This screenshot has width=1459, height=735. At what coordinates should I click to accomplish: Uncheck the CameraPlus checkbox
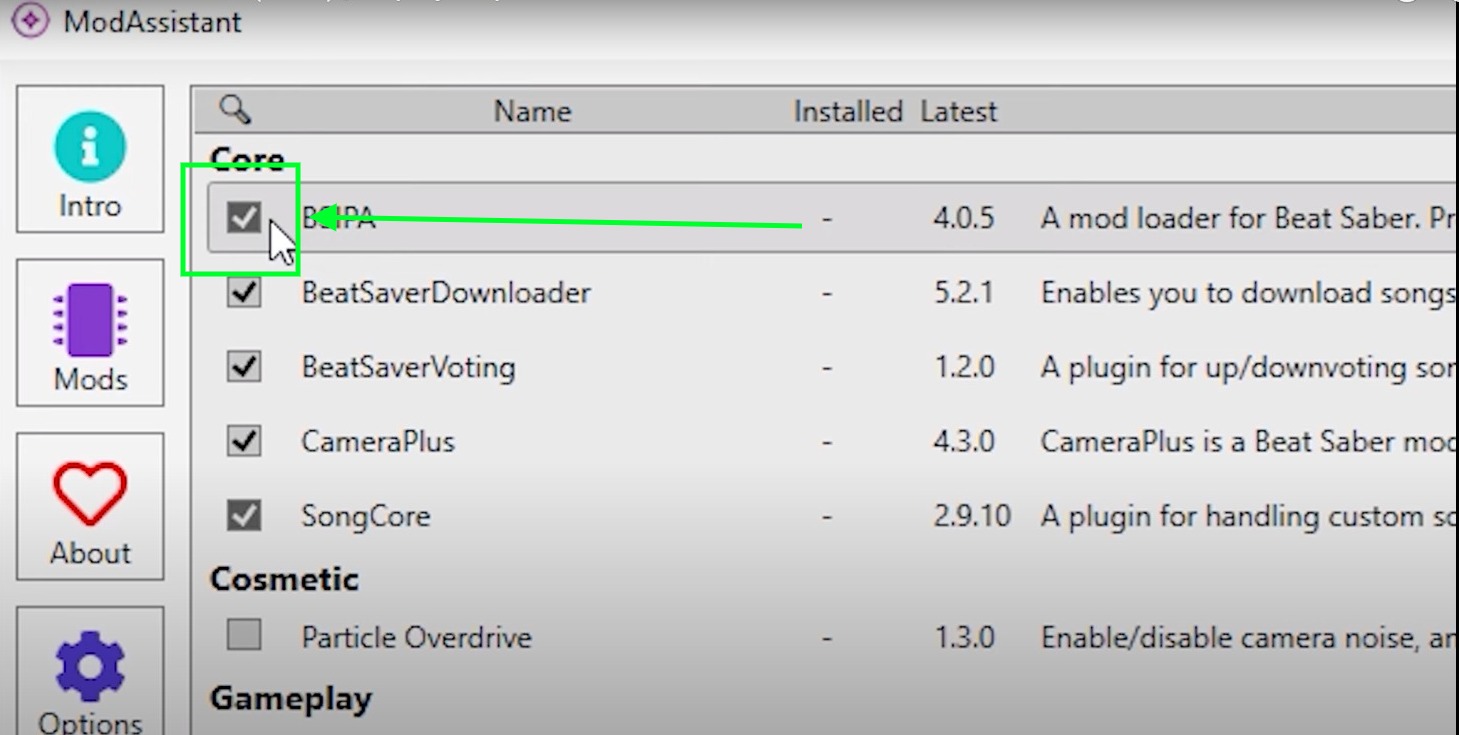coord(244,441)
